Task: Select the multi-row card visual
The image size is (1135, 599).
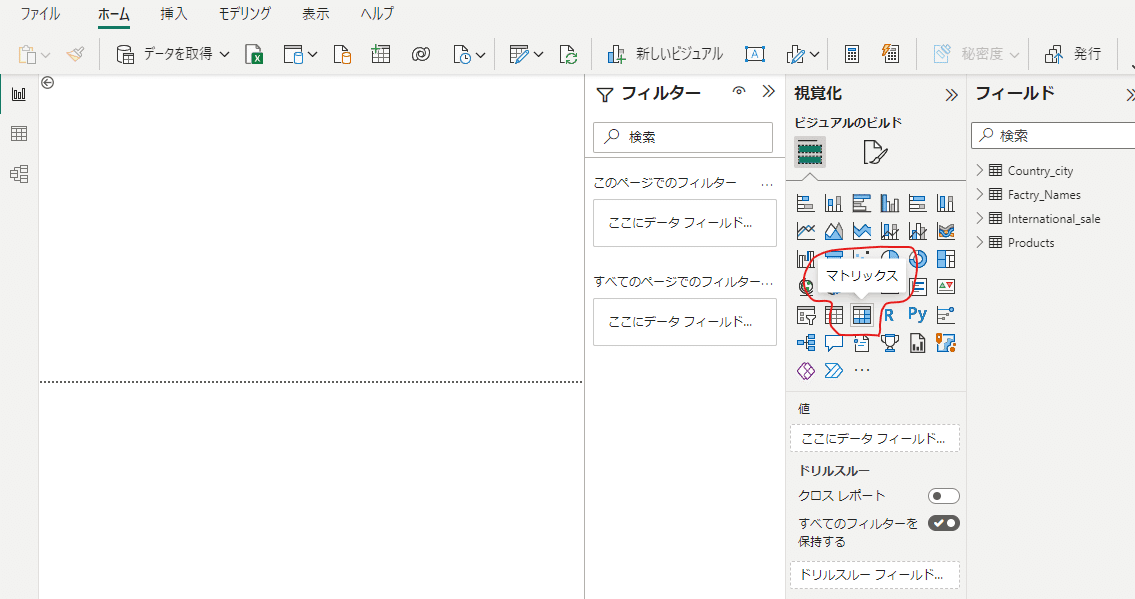Action: click(x=919, y=287)
